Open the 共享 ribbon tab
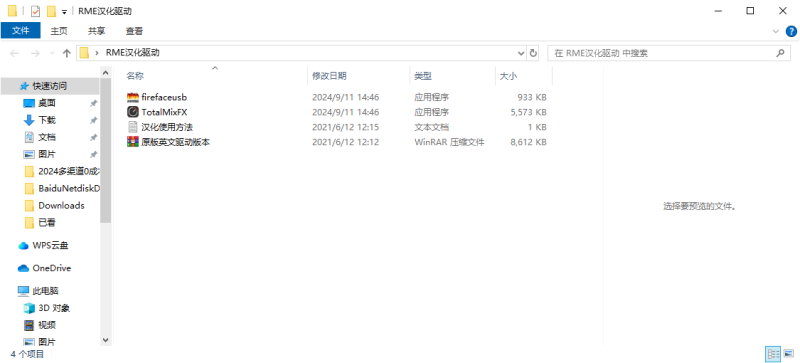 pos(96,31)
